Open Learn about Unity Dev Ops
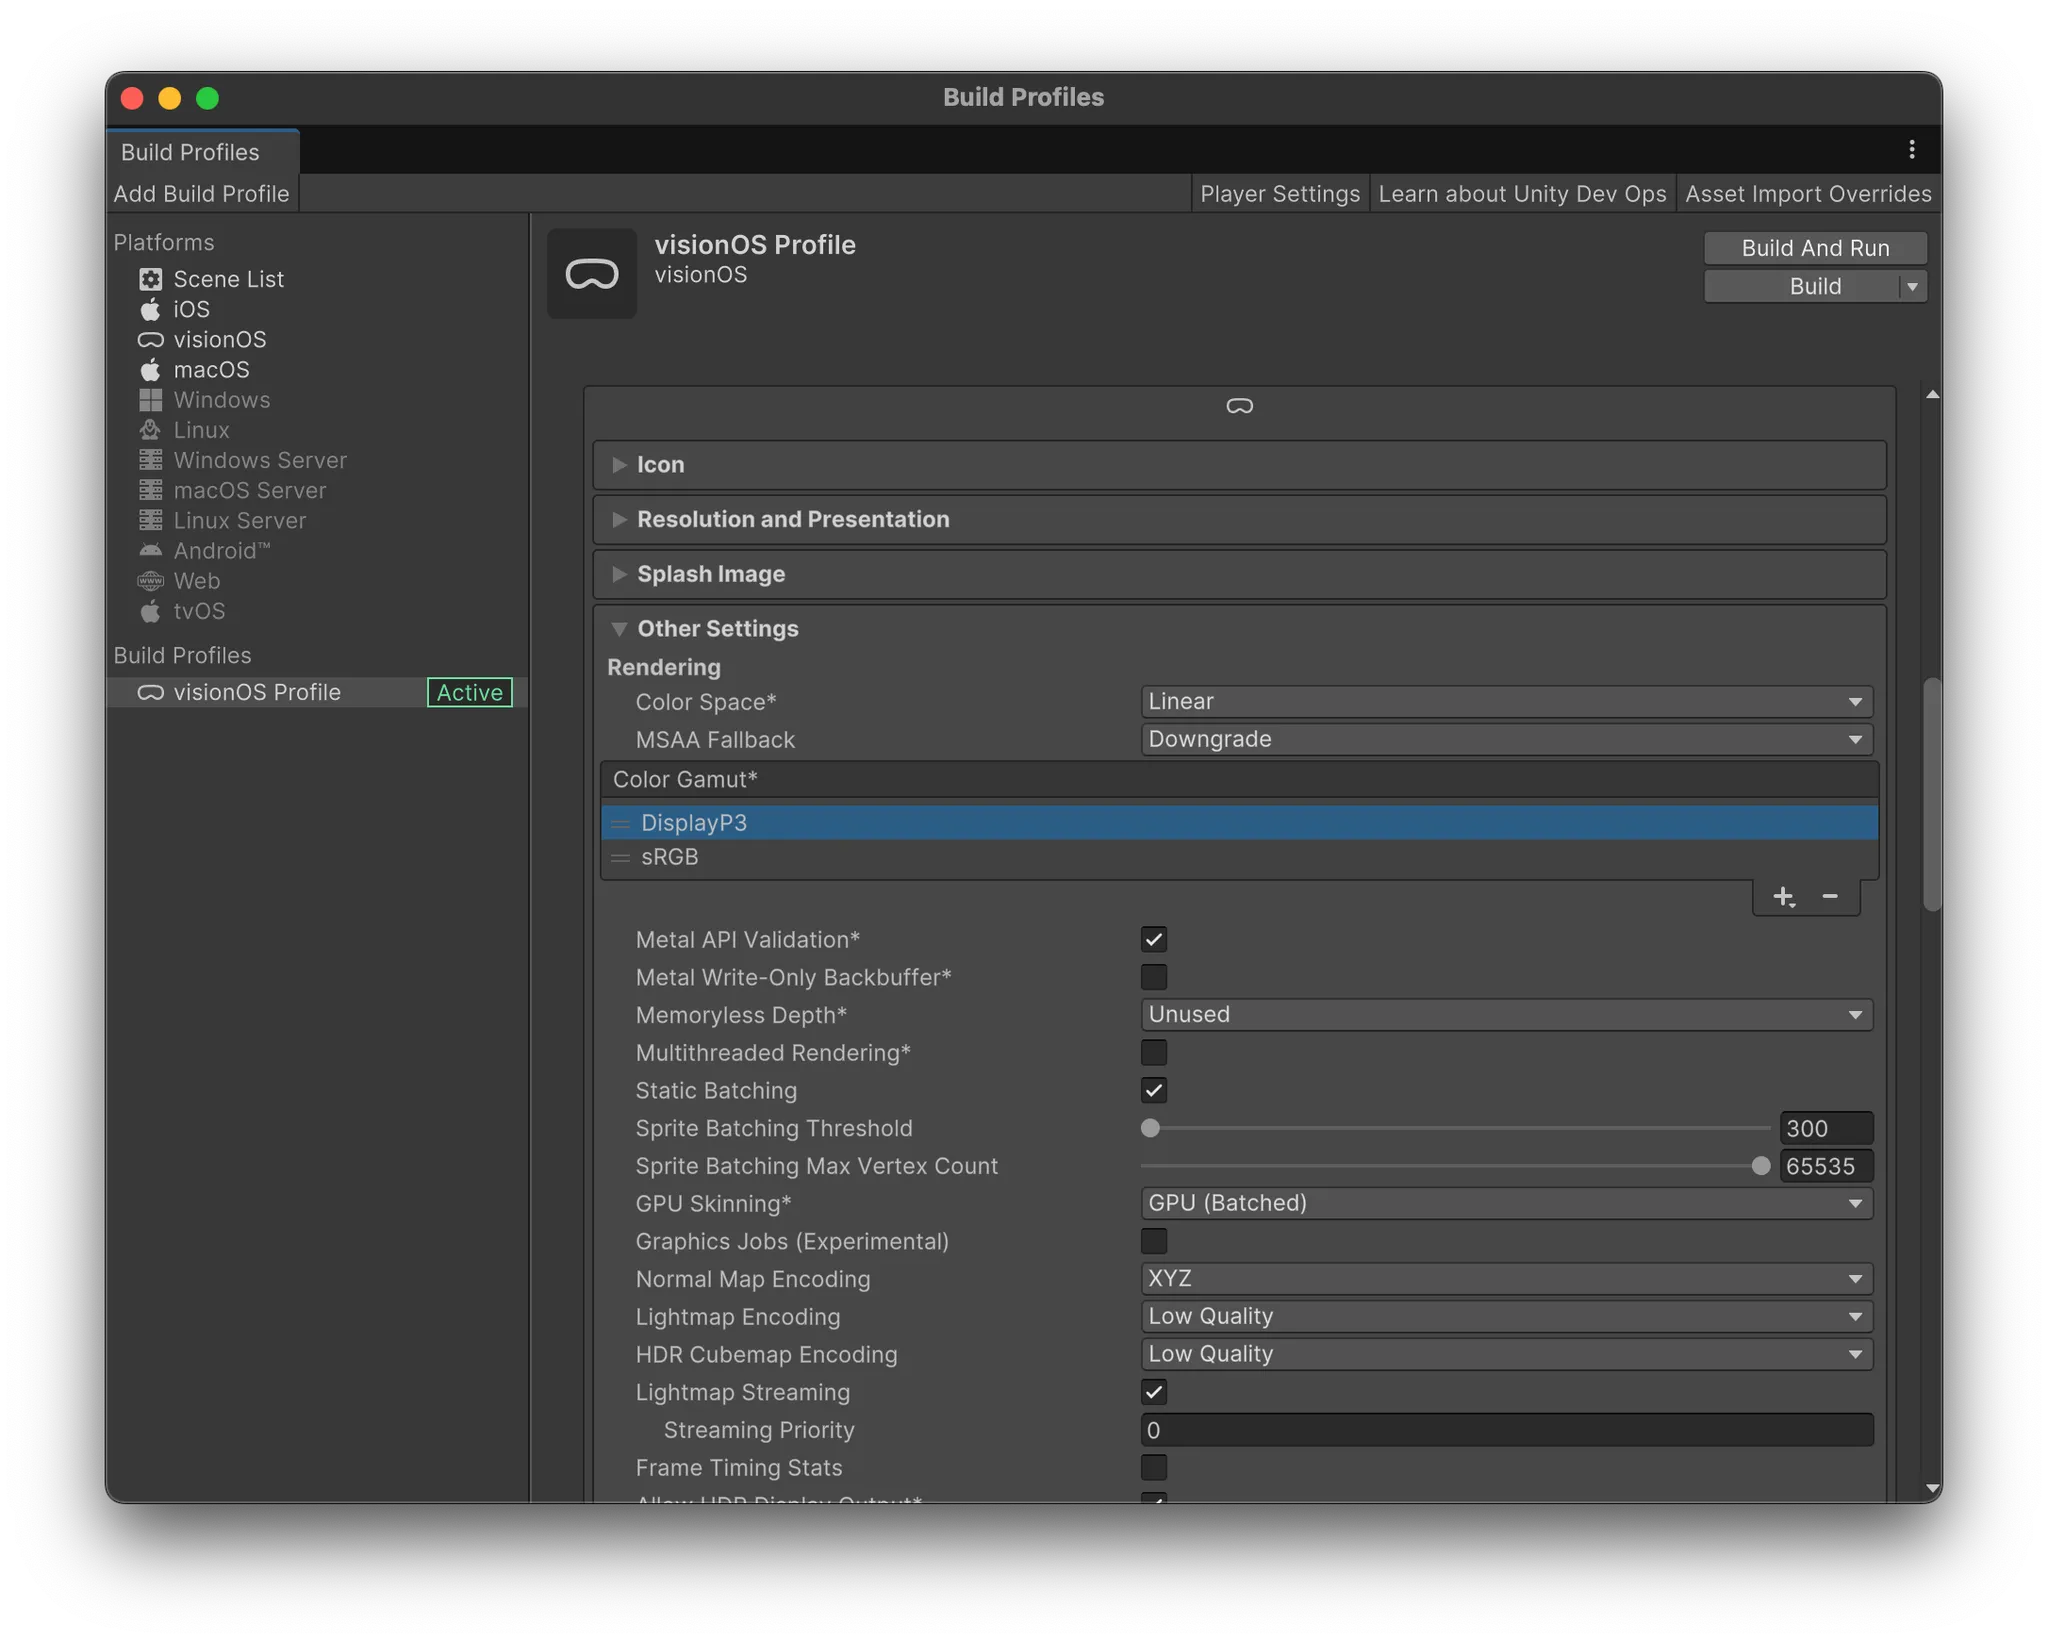The height and width of the screenshot is (1643, 2048). tap(1522, 194)
